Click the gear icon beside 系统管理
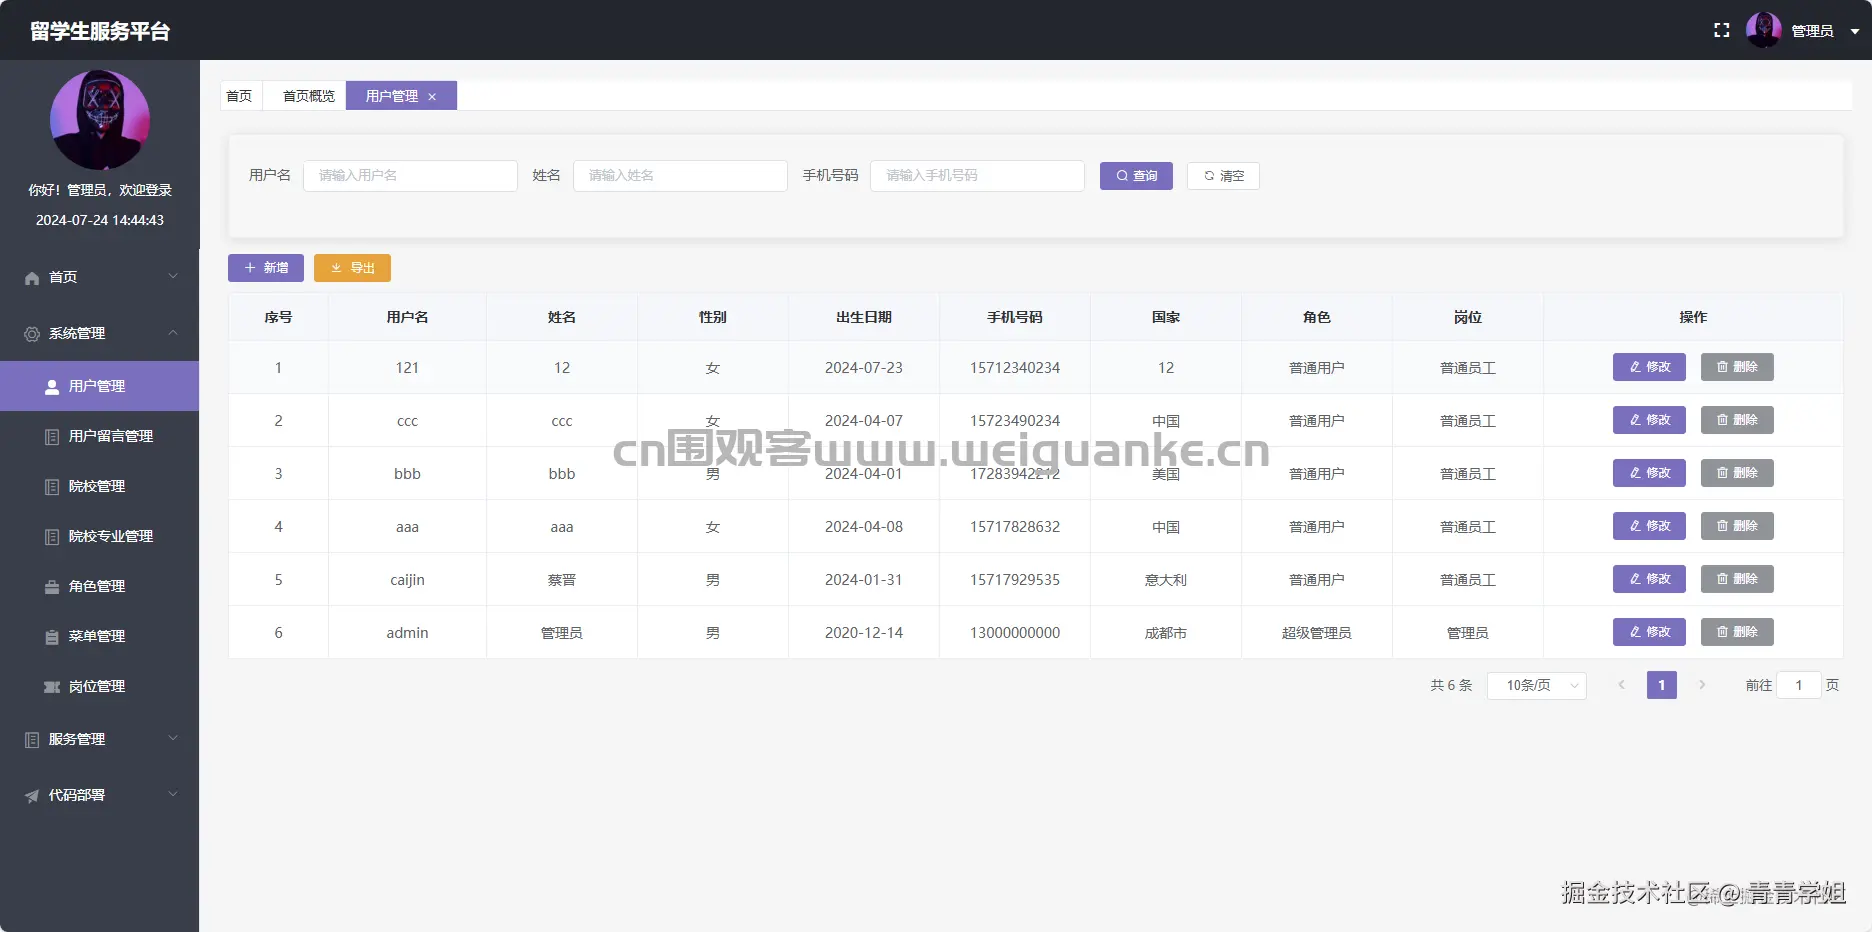1872x932 pixels. 32,334
